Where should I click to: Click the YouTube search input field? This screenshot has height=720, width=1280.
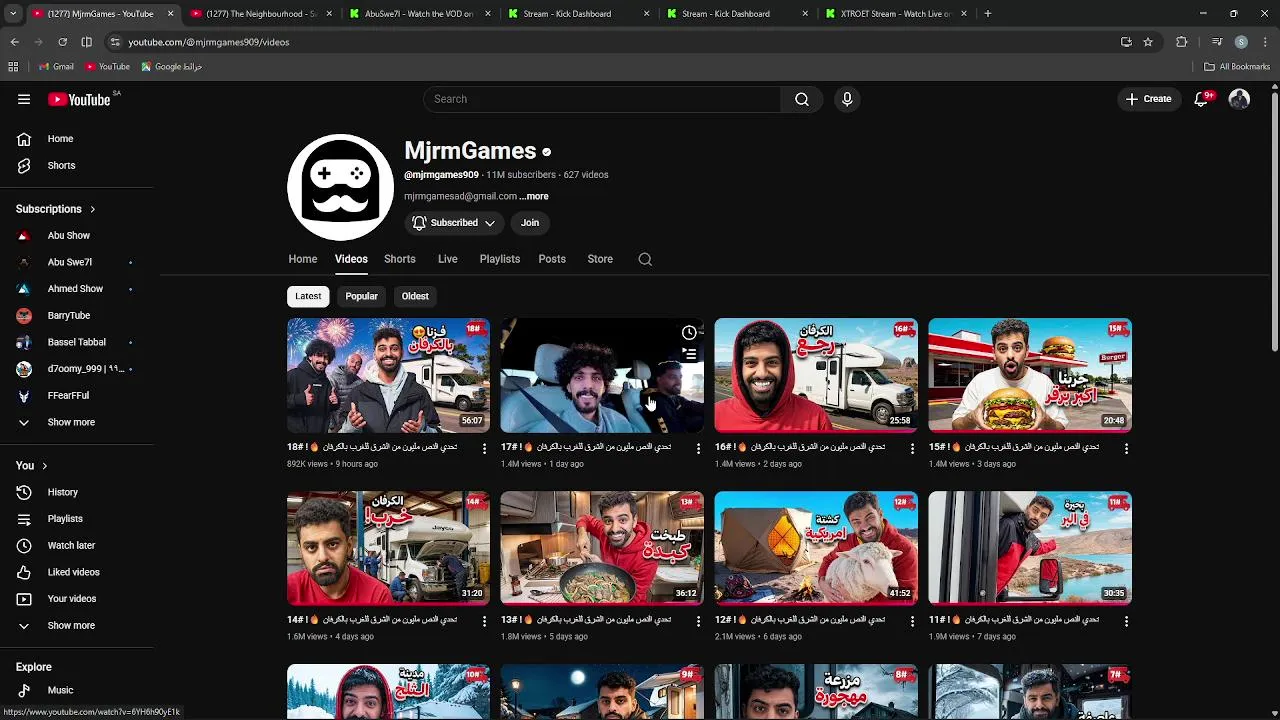(x=602, y=99)
